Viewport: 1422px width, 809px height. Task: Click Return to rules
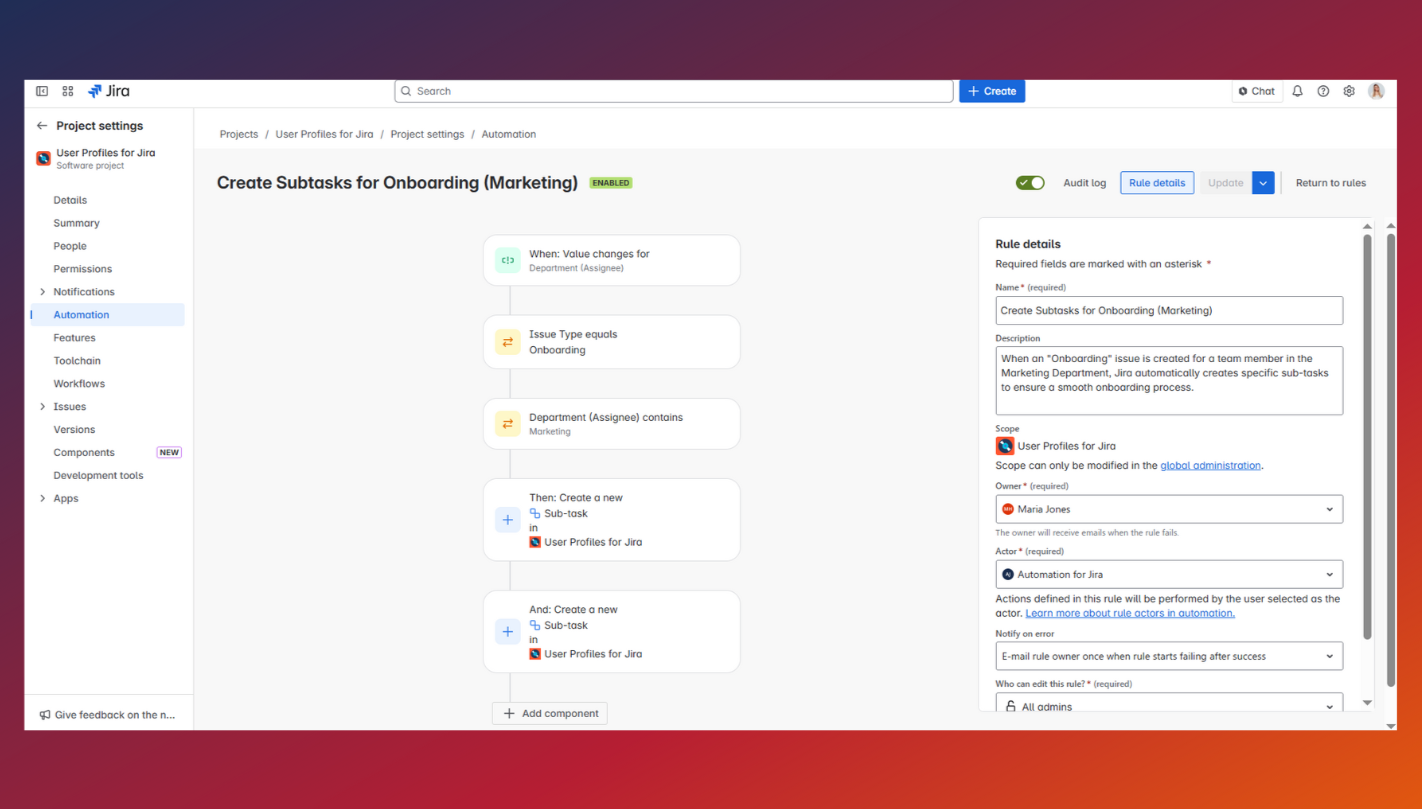(x=1330, y=183)
